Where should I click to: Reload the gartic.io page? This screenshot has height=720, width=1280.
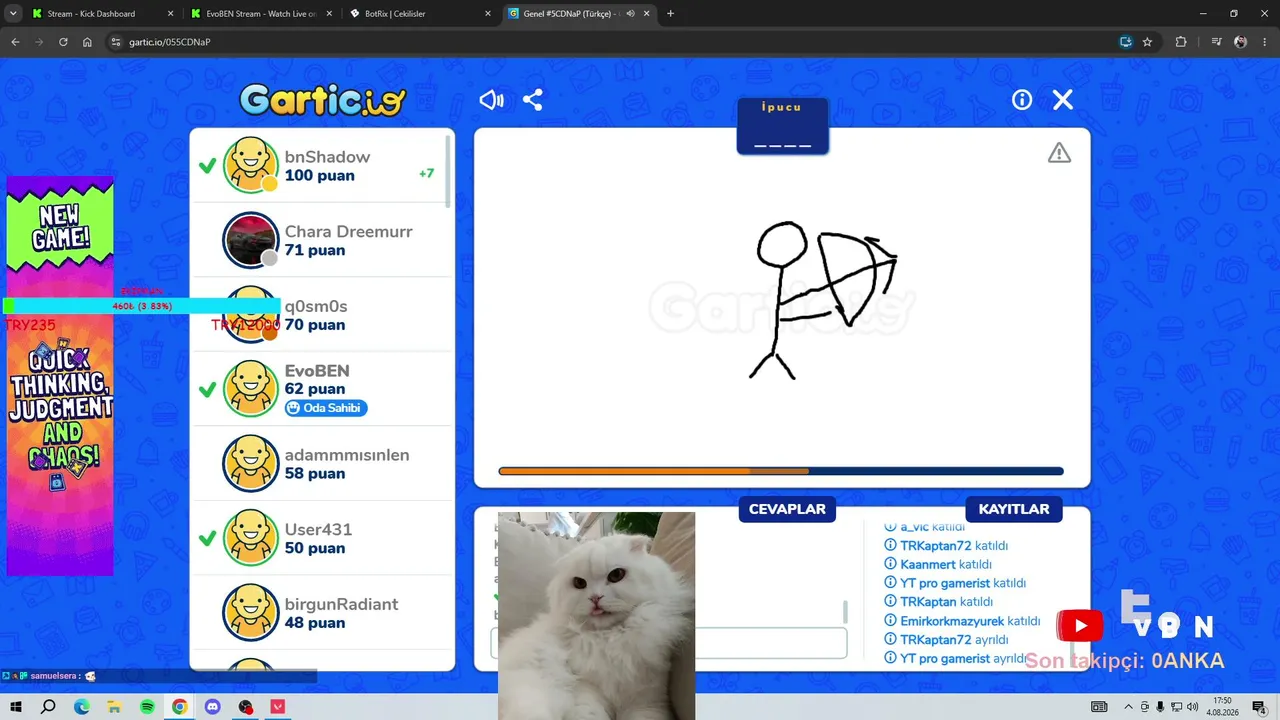coord(63,42)
